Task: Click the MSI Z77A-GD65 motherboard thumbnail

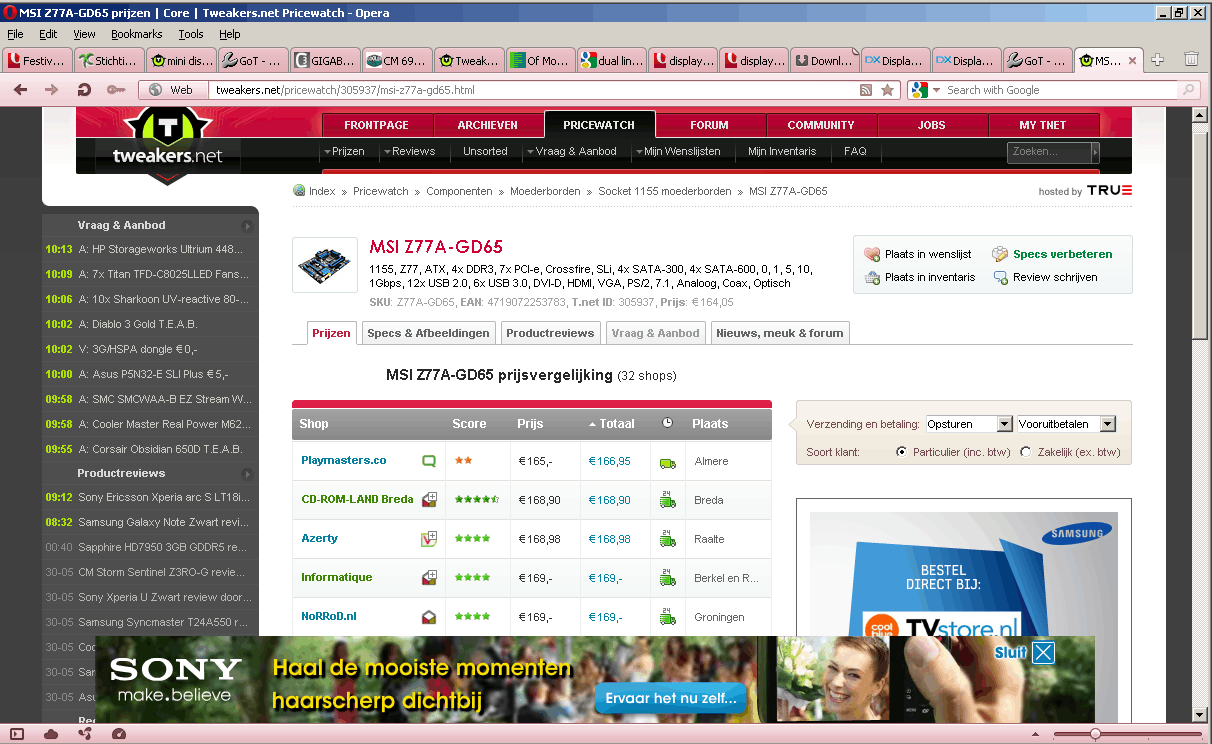Action: point(325,266)
